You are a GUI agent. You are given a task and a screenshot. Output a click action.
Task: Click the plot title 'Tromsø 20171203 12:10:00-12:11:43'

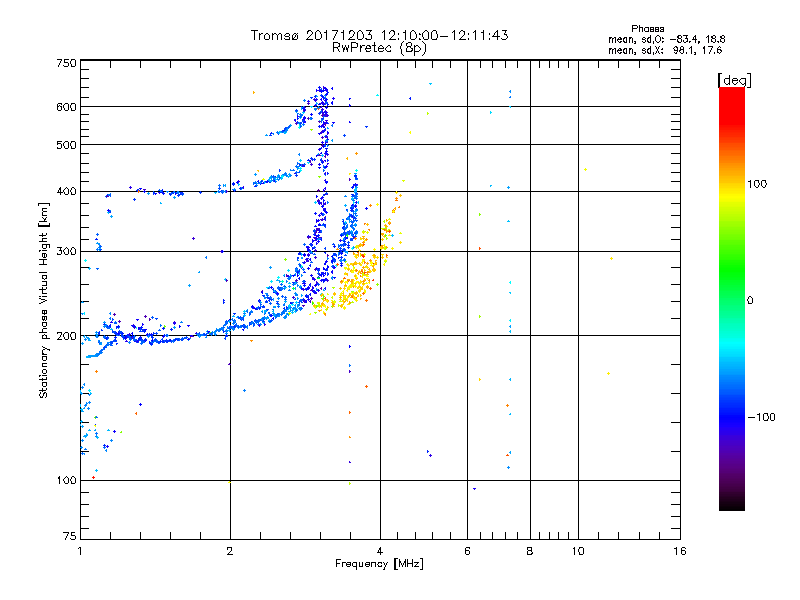pos(379,35)
